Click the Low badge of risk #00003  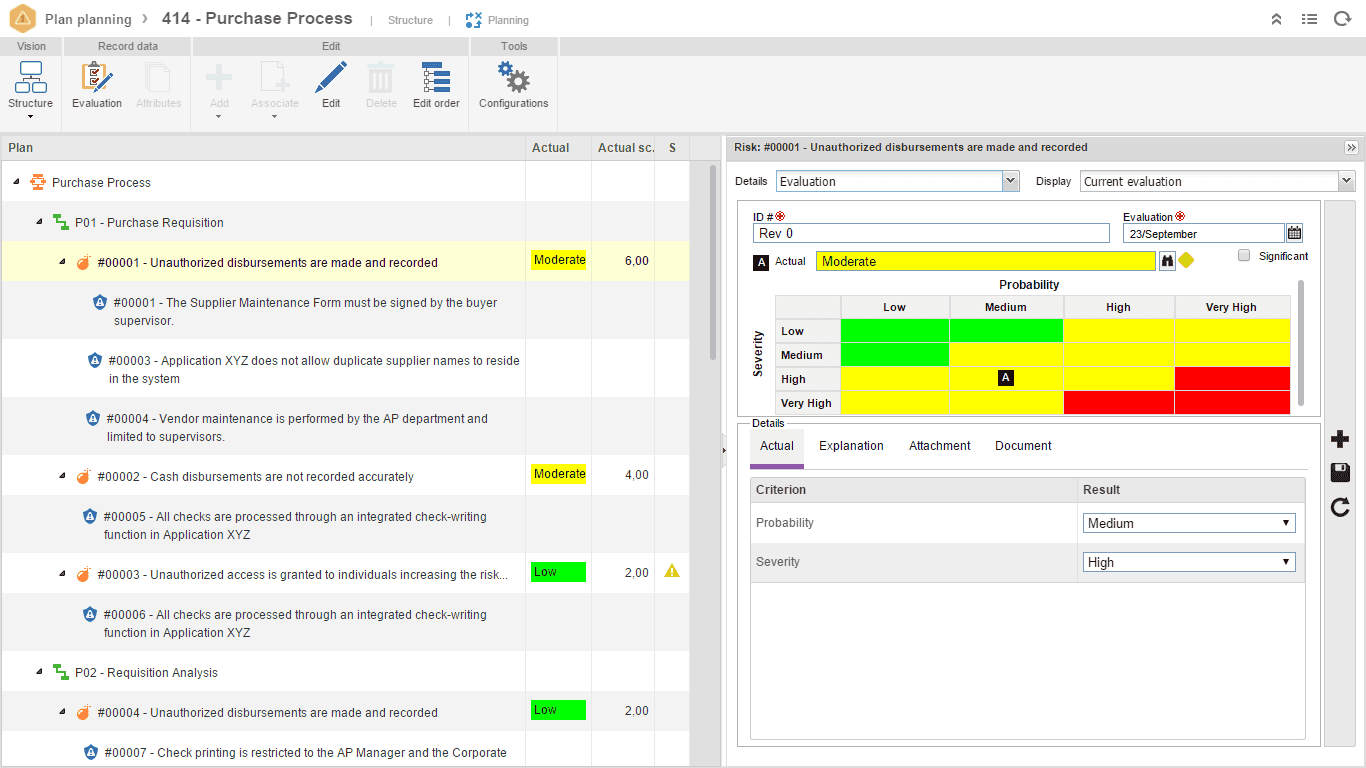[x=559, y=572]
